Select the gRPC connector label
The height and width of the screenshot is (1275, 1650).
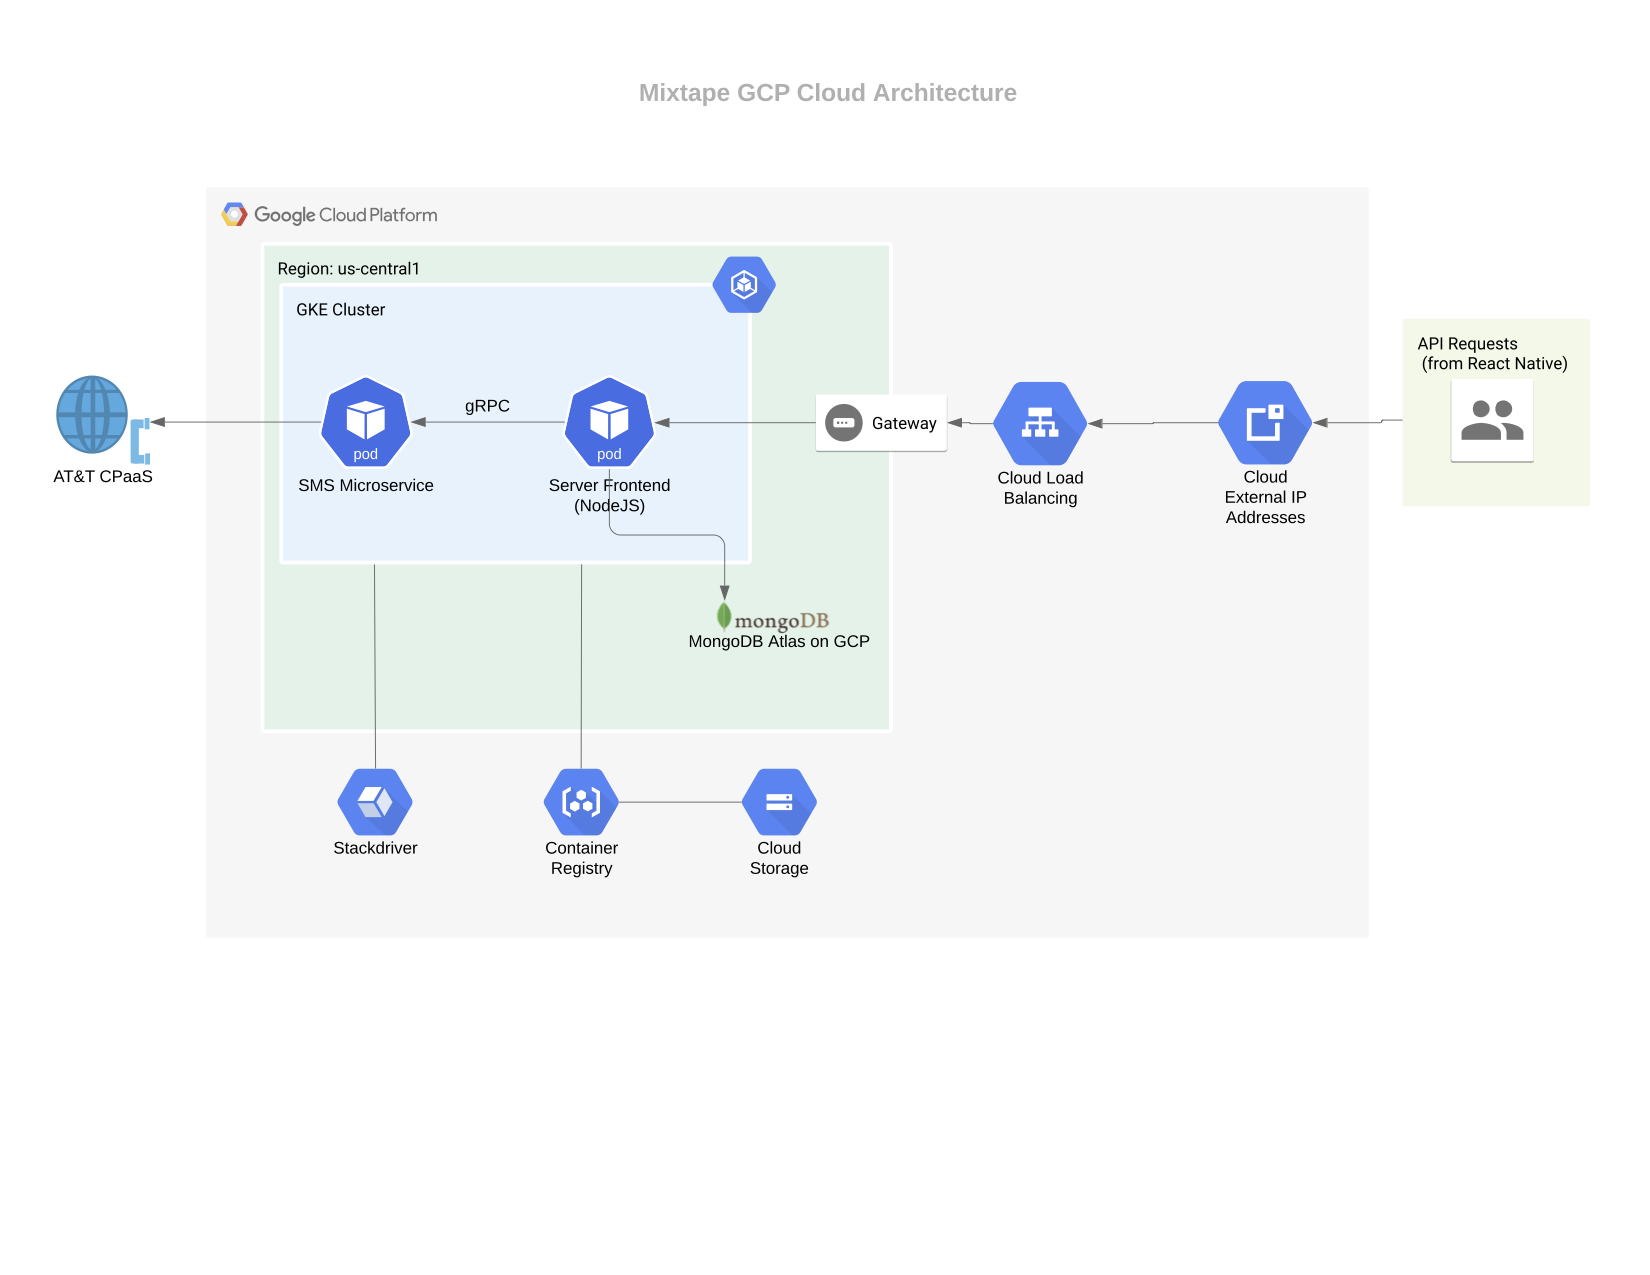coord(487,406)
